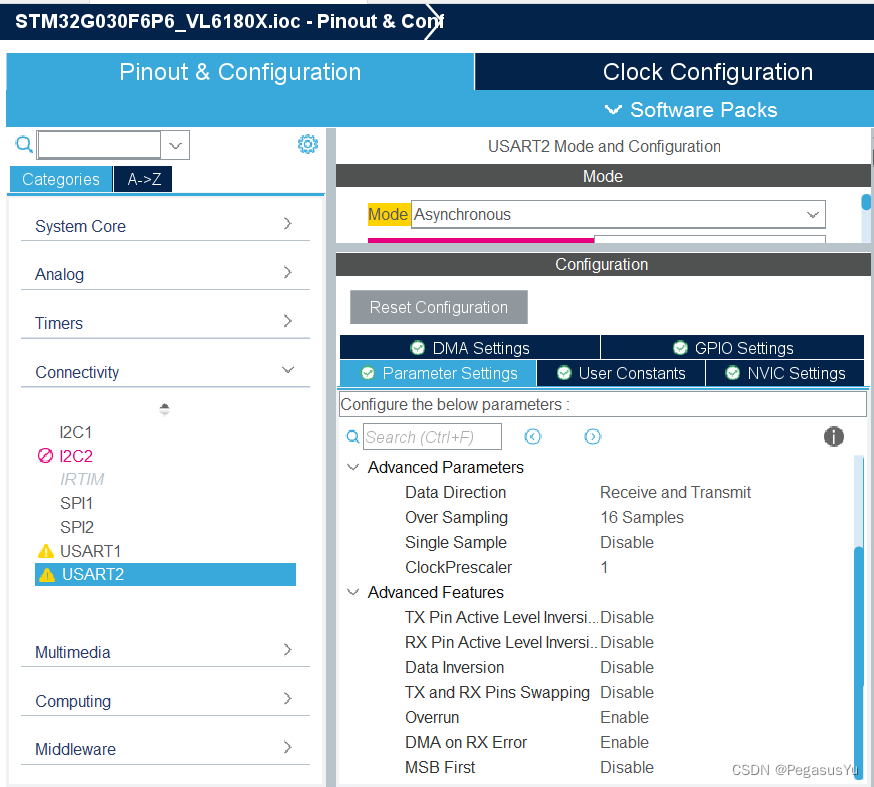Collapse the Advanced Parameters group
The height and width of the screenshot is (787, 874).
pyautogui.click(x=353, y=467)
